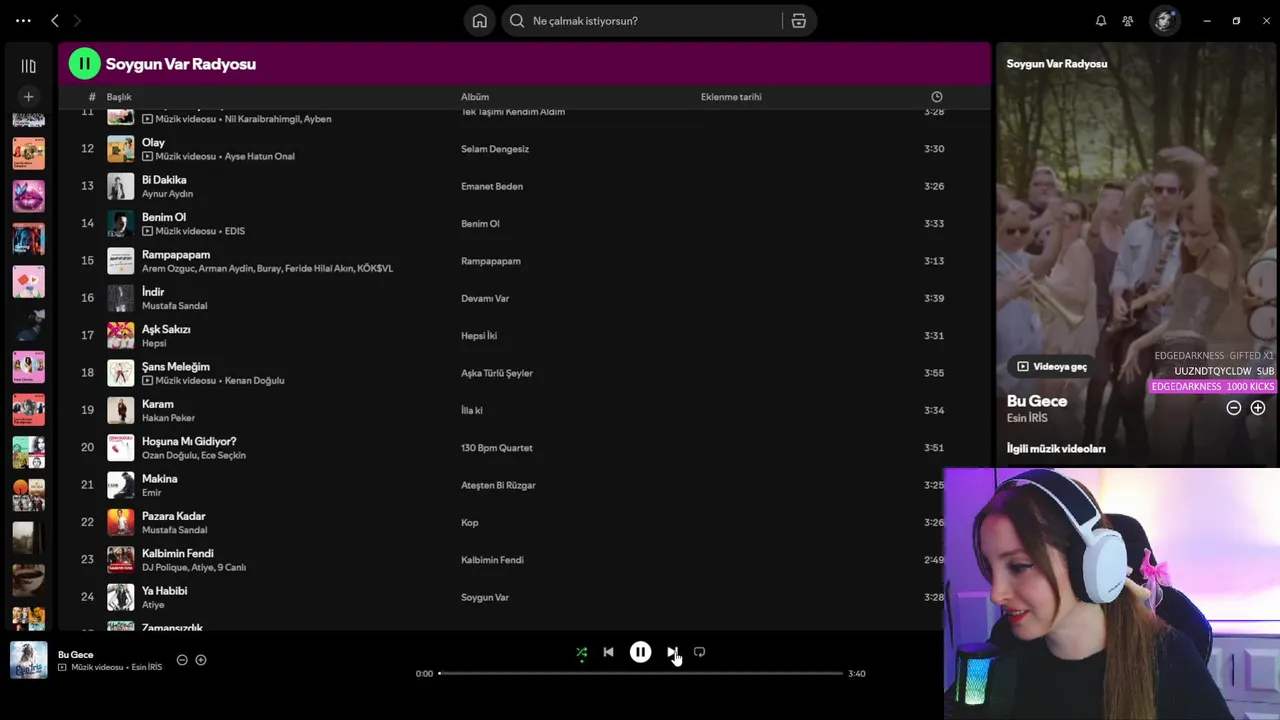Open the Friend Activity icon
Image resolution: width=1280 pixels, height=720 pixels.
click(1128, 21)
